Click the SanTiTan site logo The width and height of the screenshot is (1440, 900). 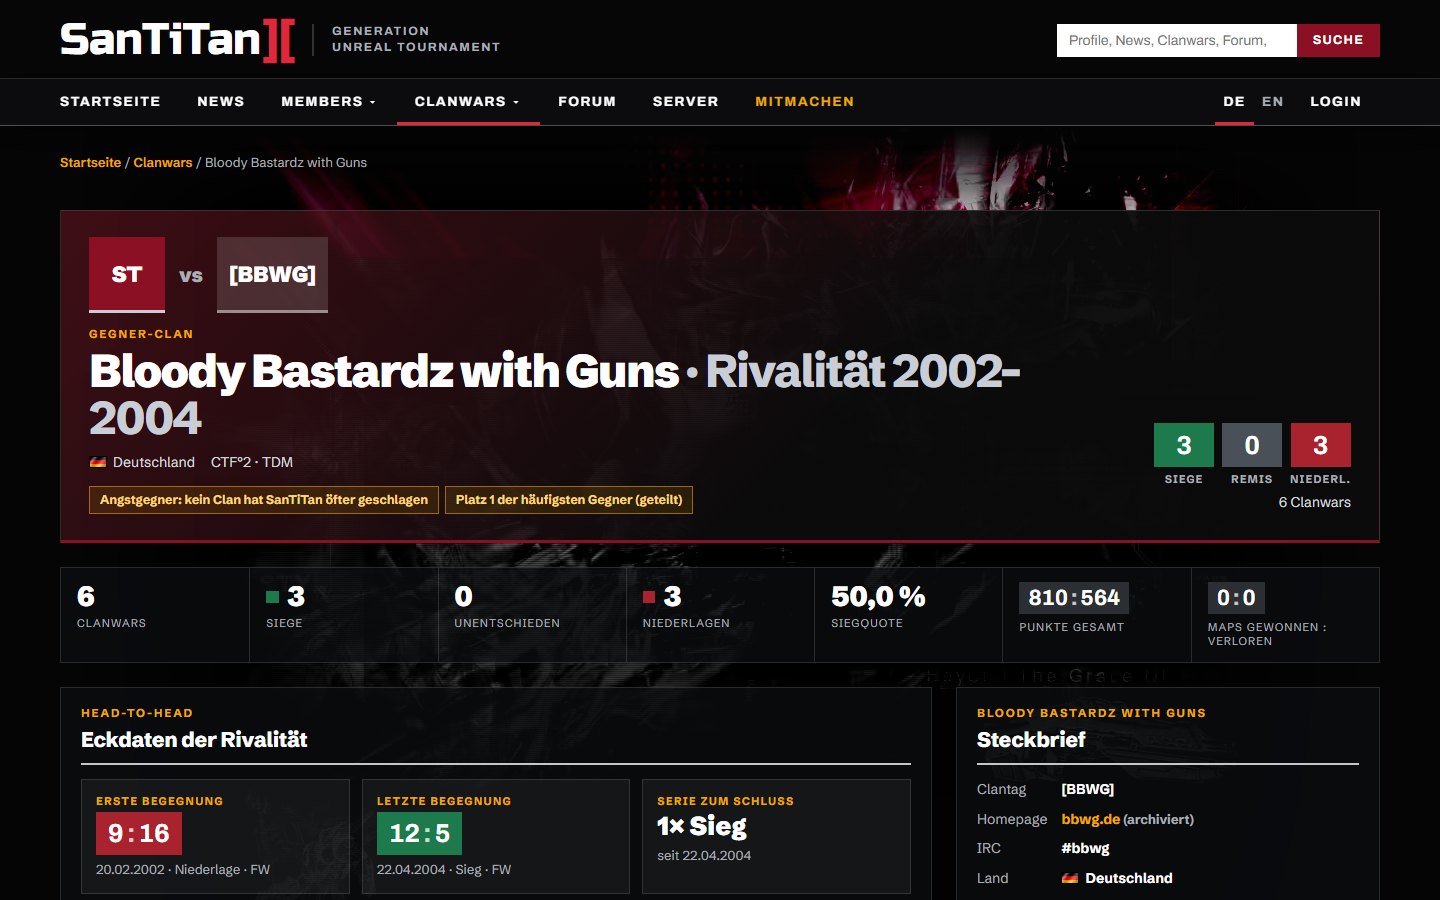pos(178,40)
